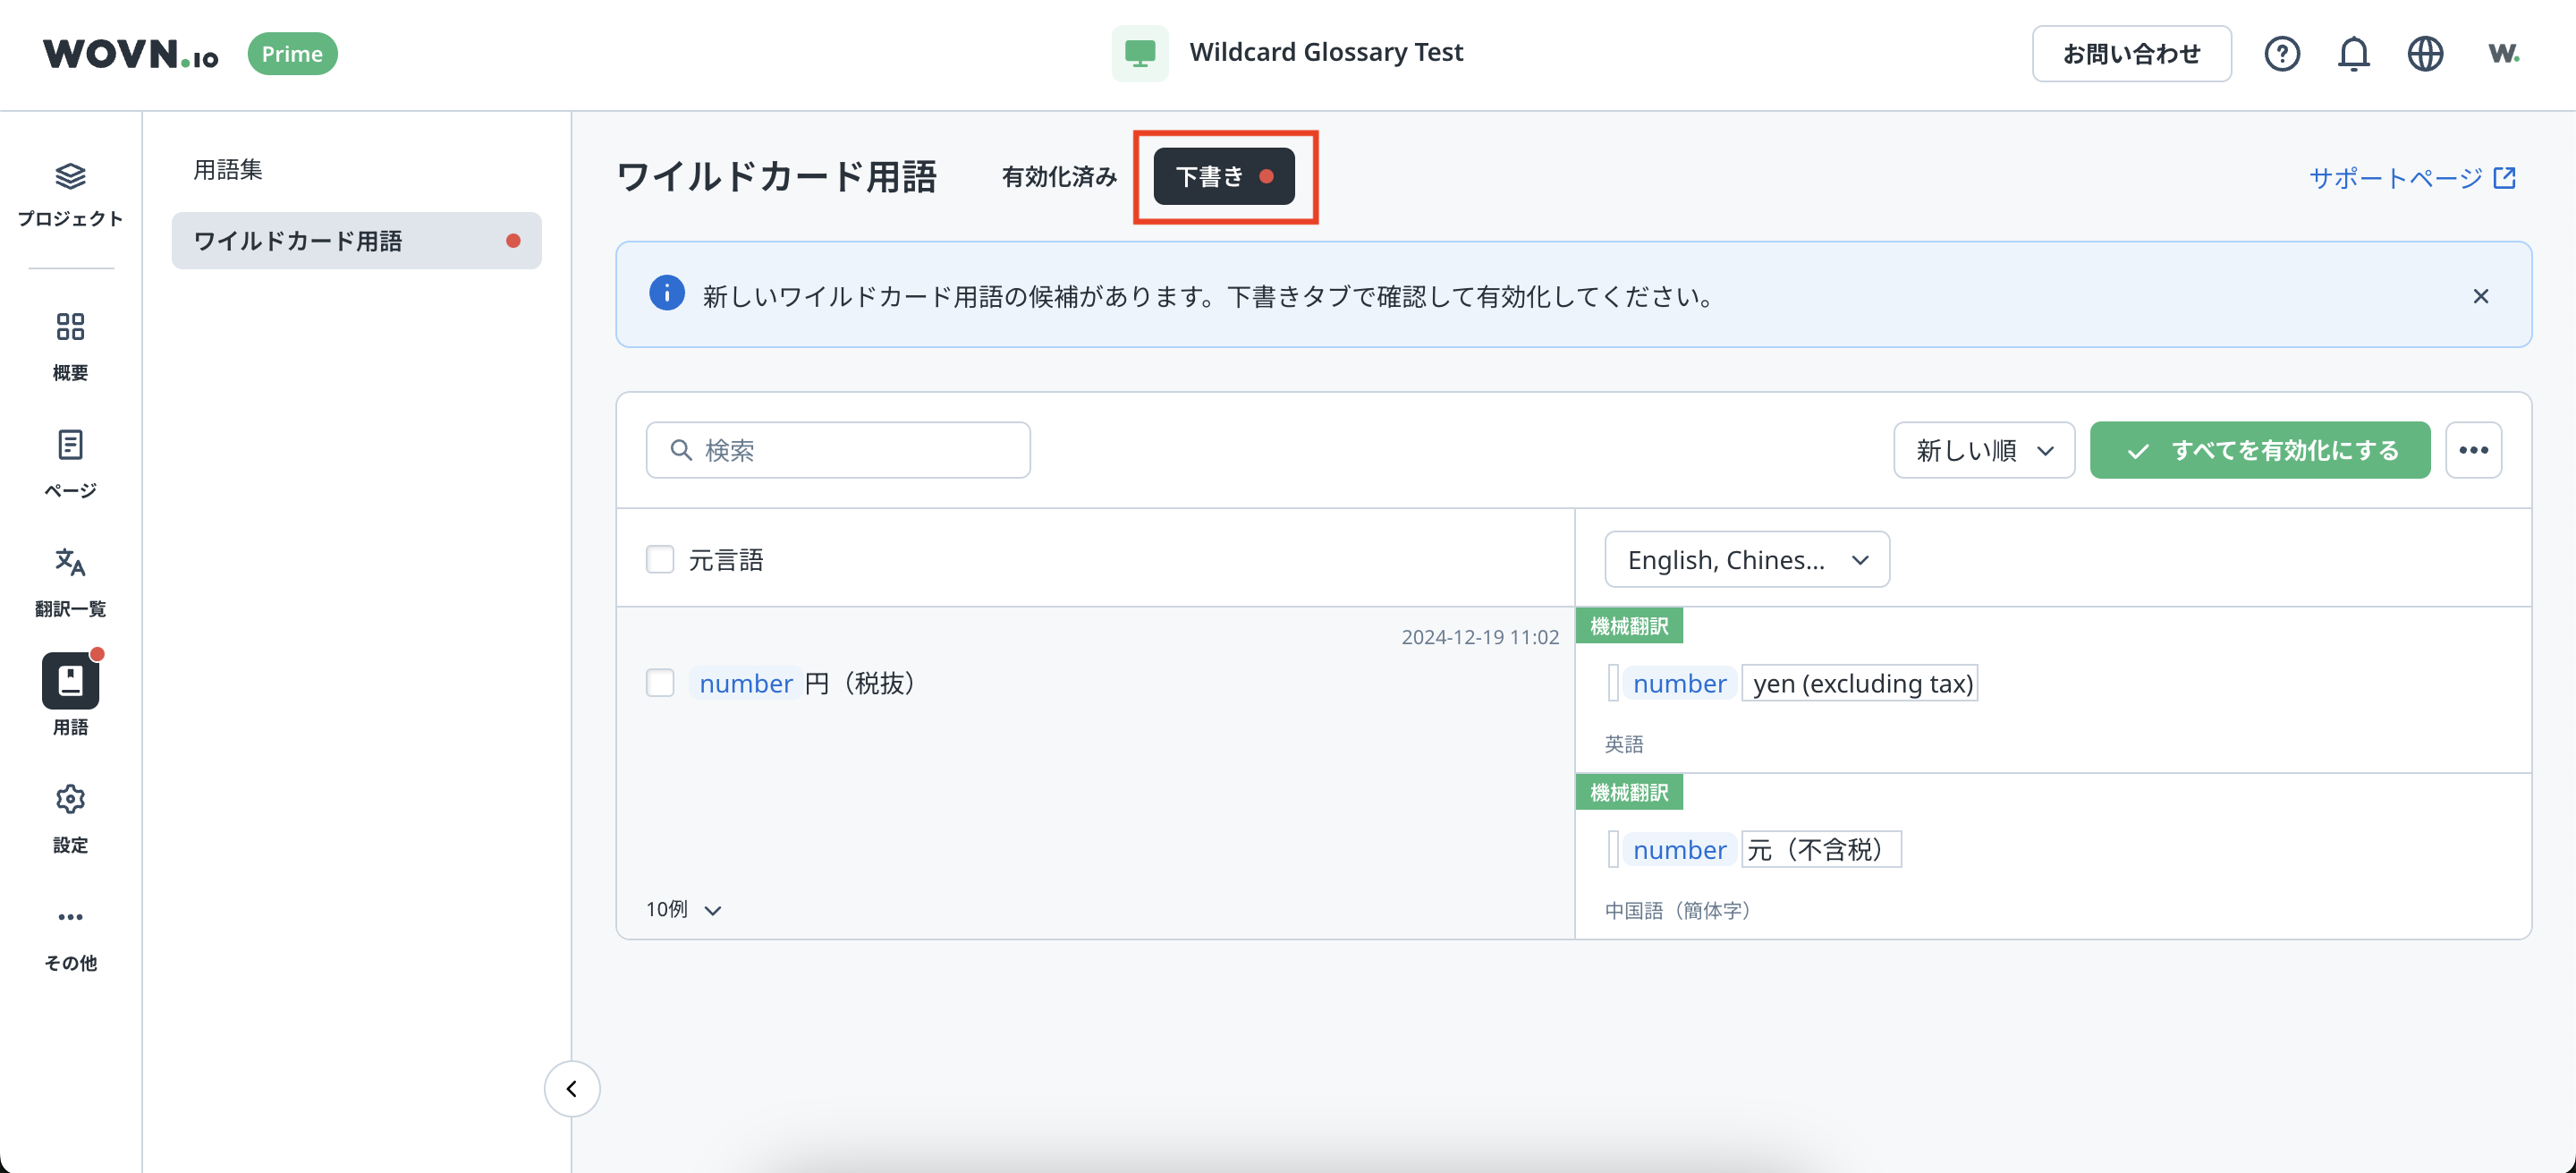
Task: Select the 下書き draft tab
Action: [1223, 177]
